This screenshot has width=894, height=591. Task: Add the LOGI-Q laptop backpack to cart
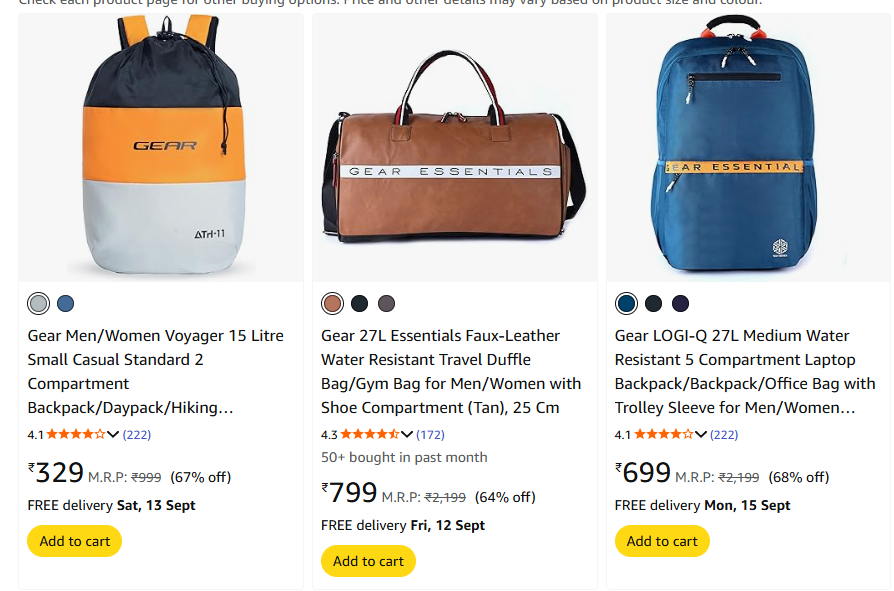point(661,541)
